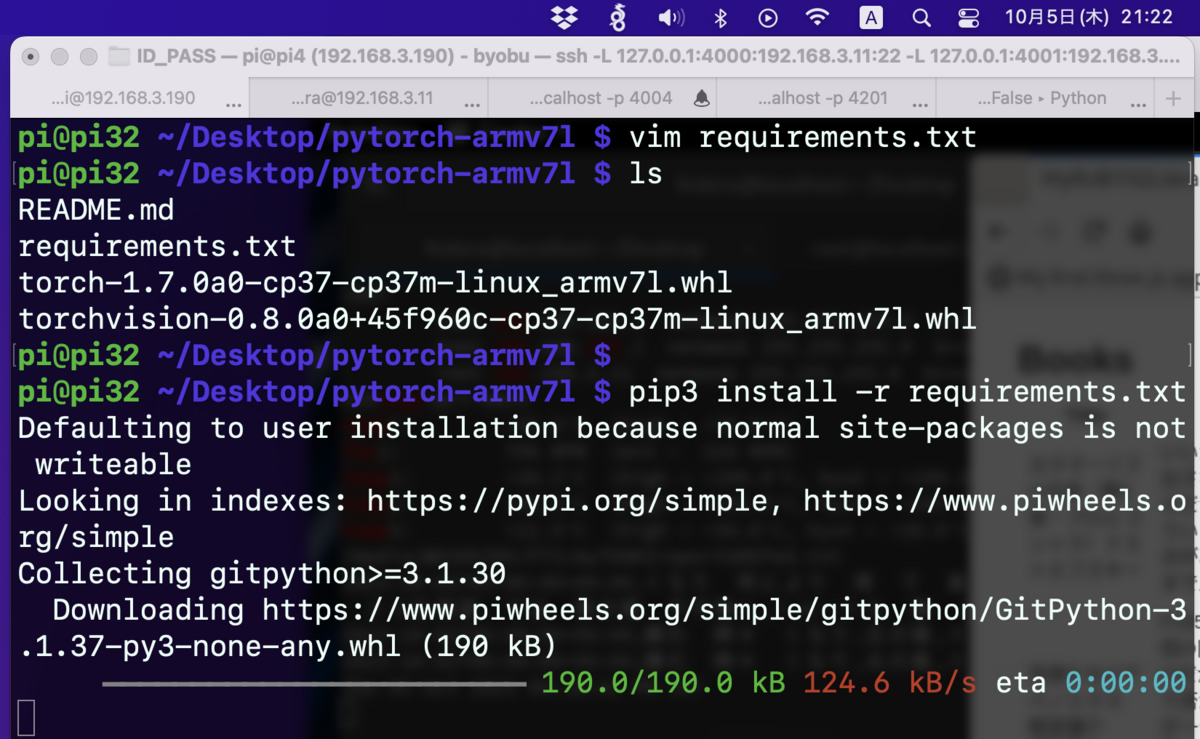Toggle the 'A' input source in menu bar
The height and width of the screenshot is (739, 1200).
click(x=869, y=17)
